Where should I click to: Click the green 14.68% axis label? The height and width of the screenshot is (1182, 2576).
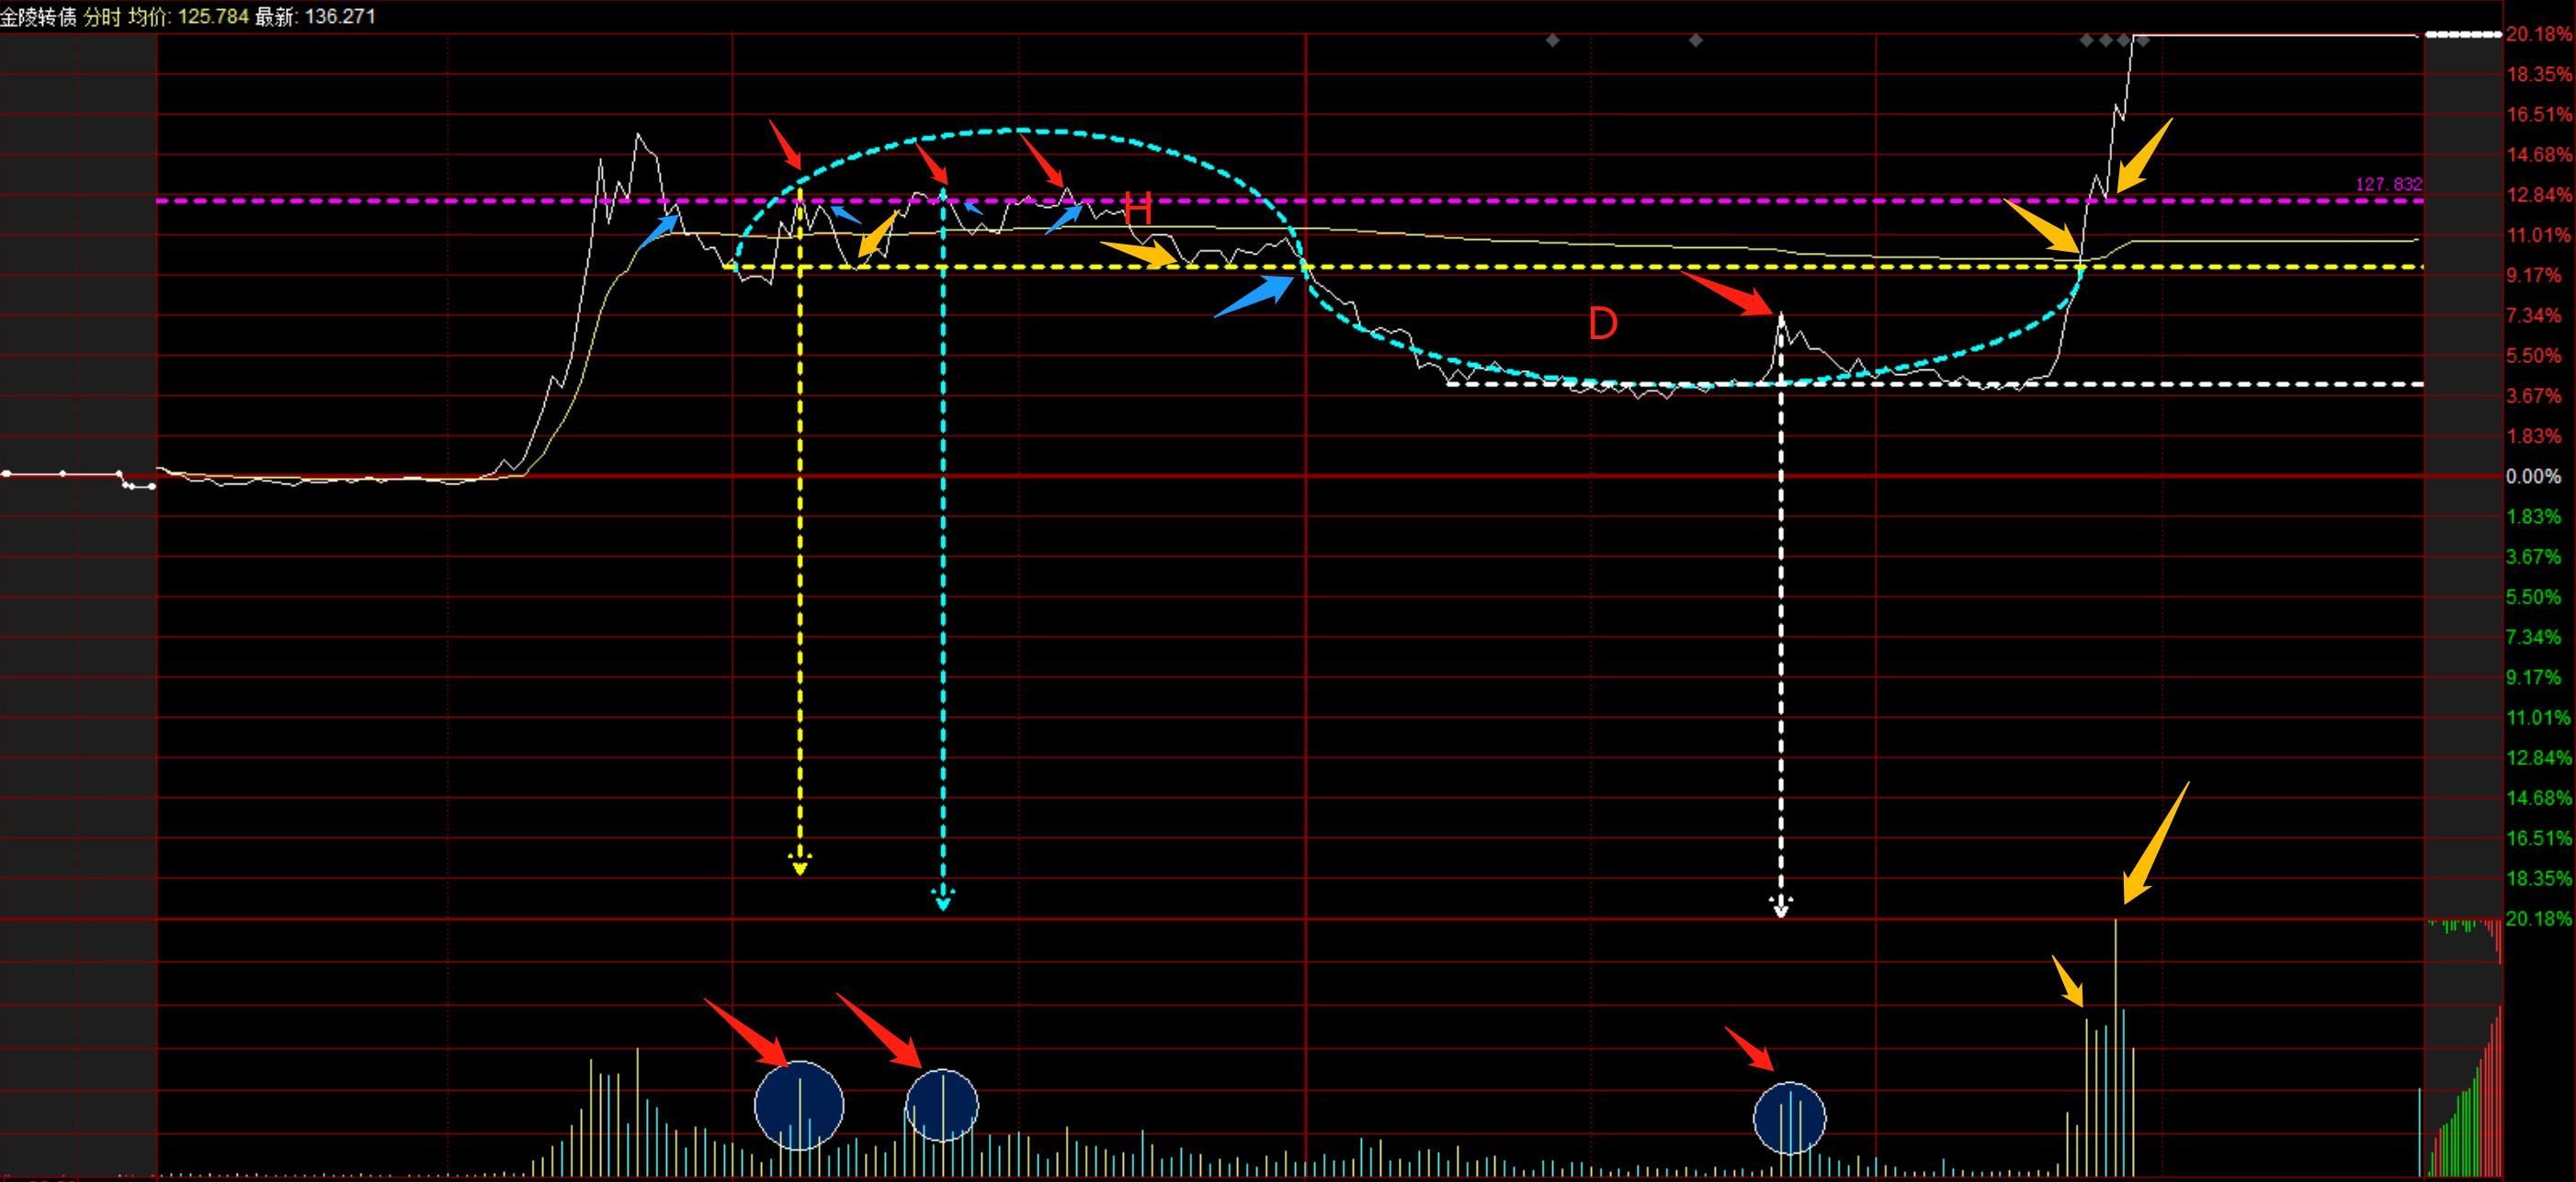point(2538,798)
